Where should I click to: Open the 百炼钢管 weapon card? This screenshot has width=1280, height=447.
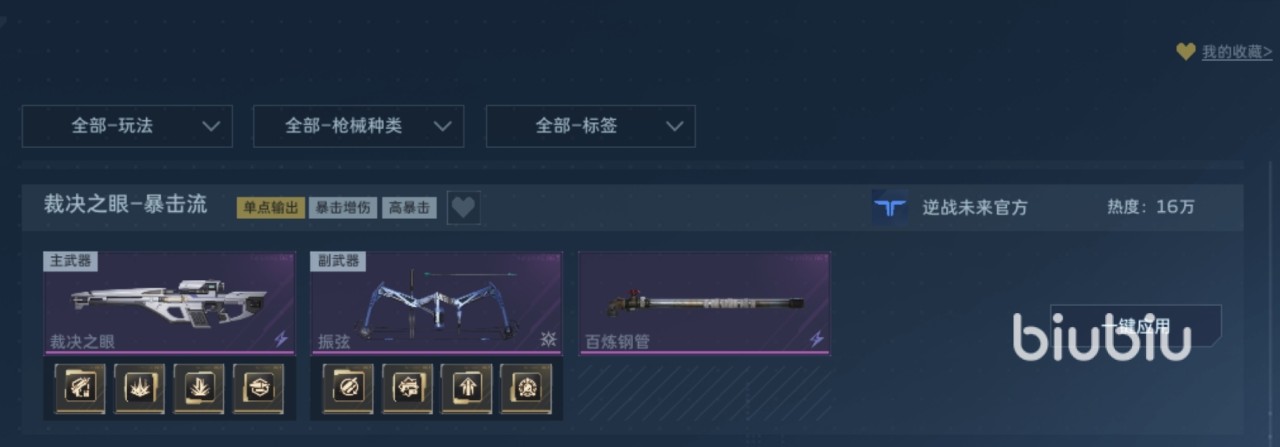point(704,303)
